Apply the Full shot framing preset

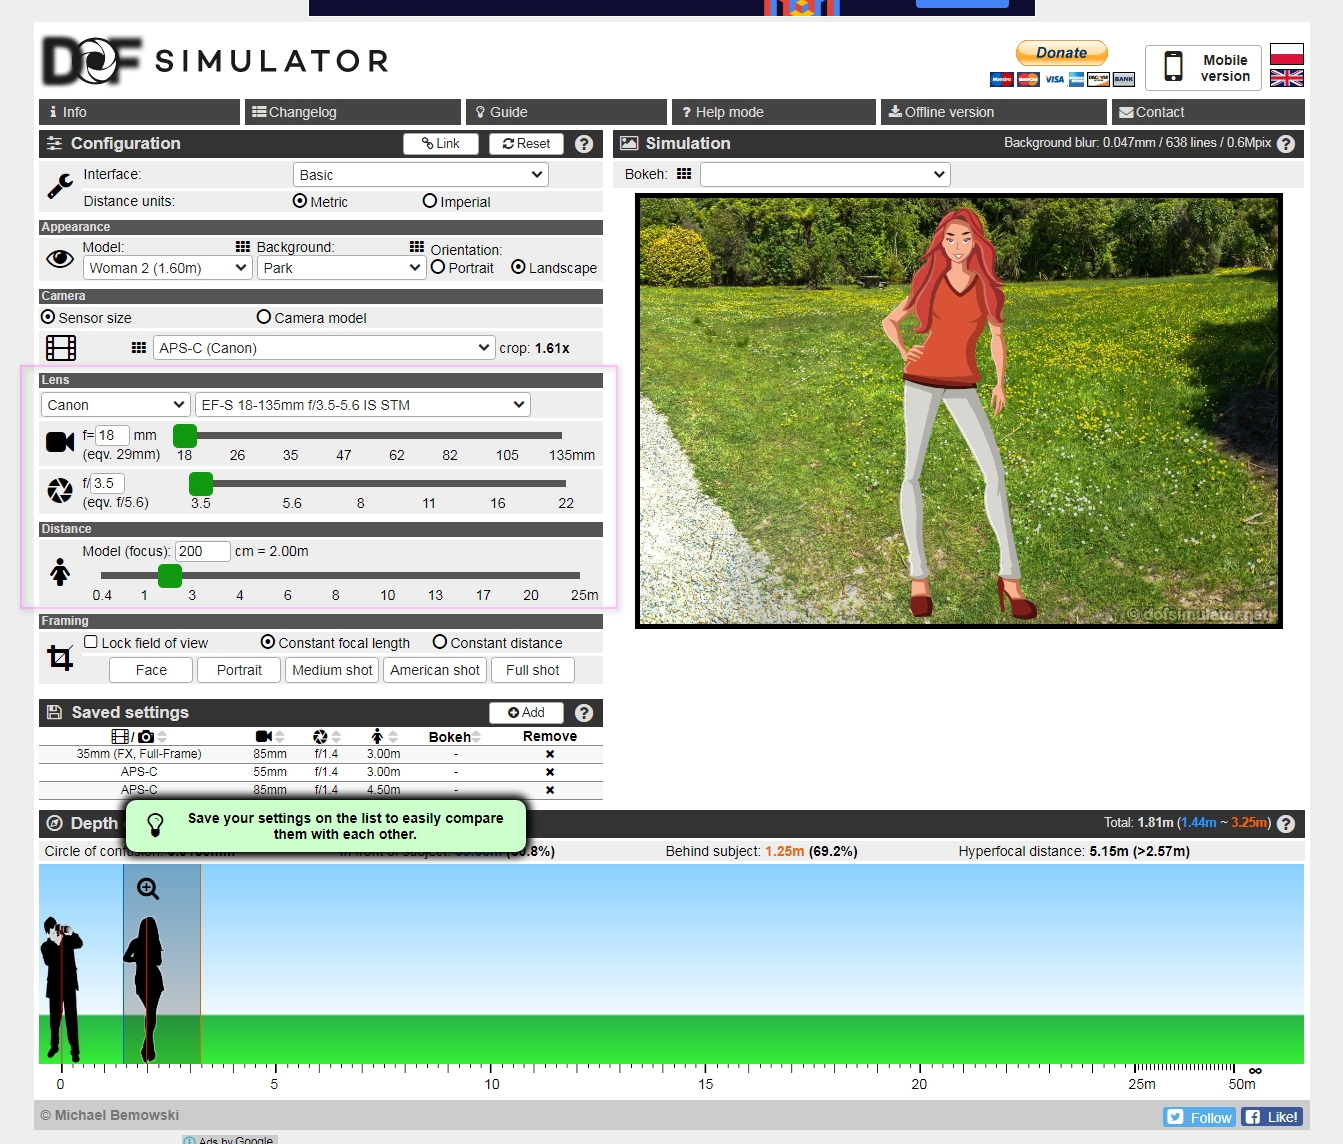point(533,670)
